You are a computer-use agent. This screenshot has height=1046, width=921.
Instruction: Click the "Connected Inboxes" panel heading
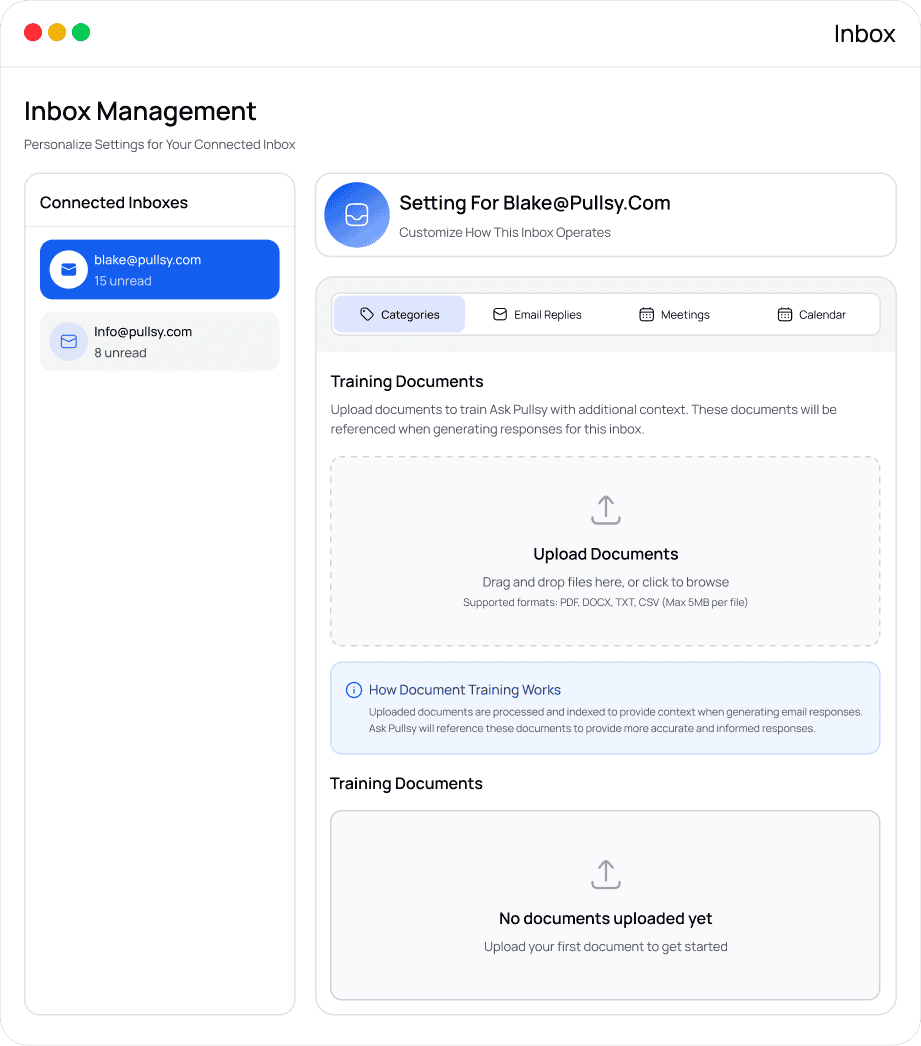(x=114, y=203)
